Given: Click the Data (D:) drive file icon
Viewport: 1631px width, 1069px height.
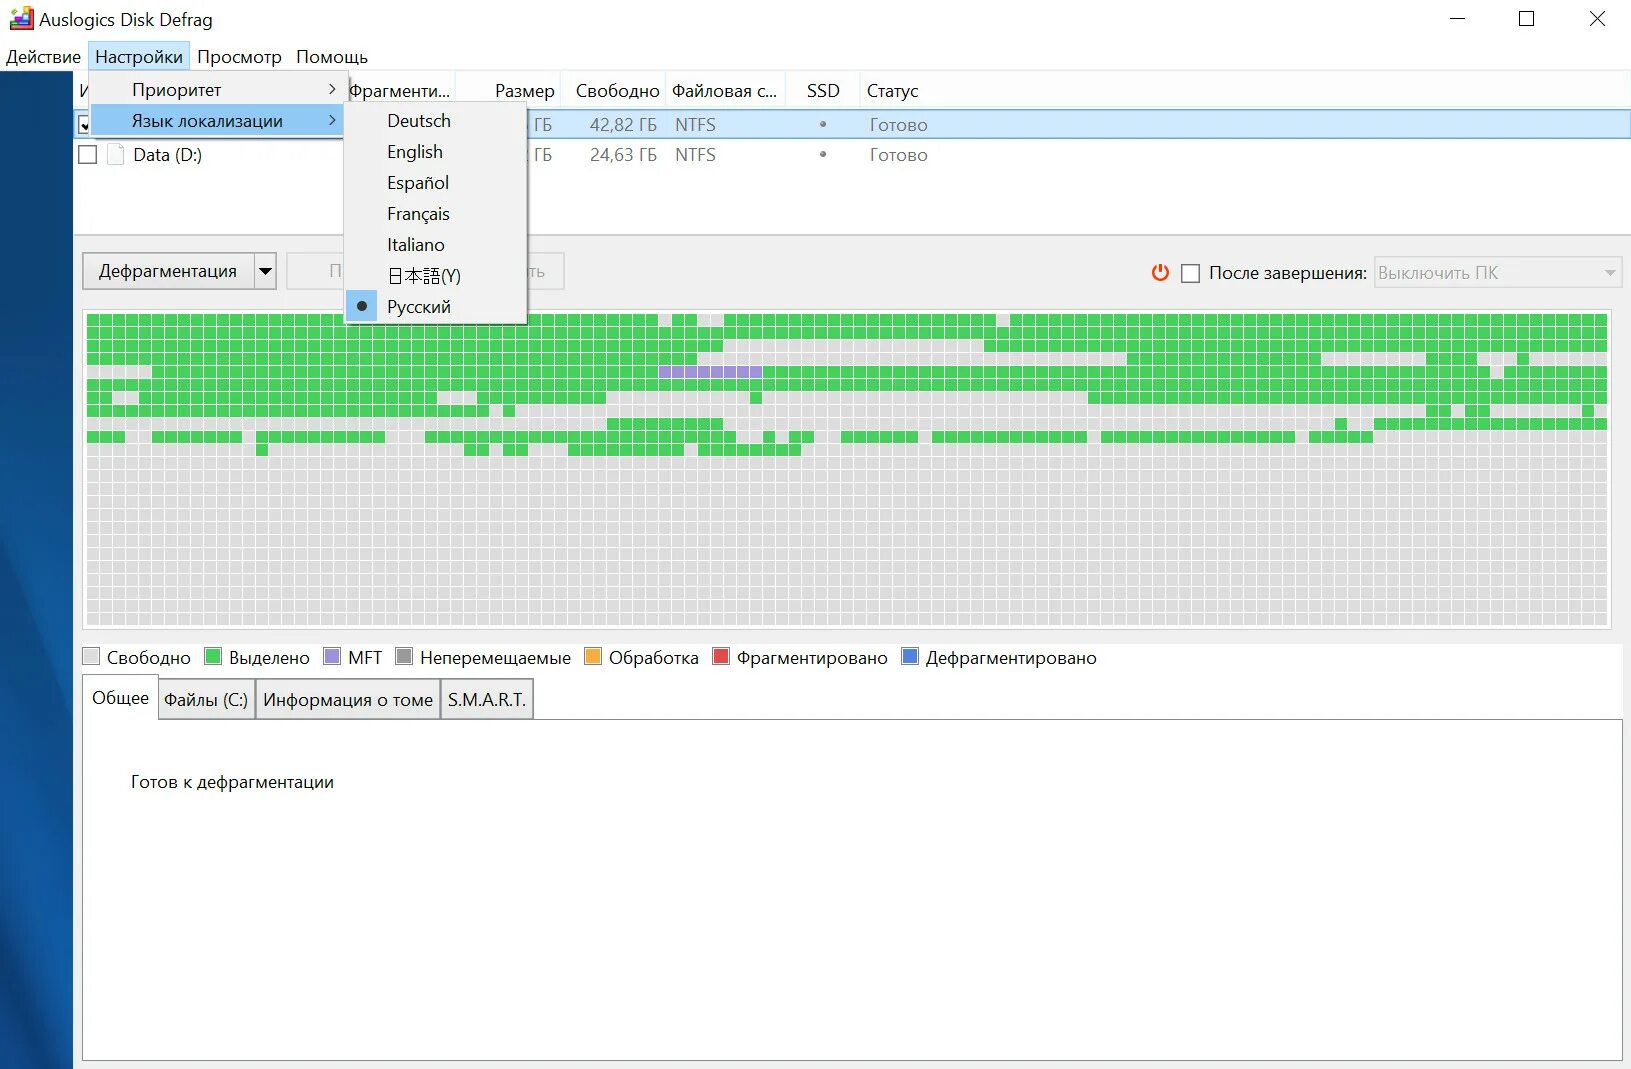Looking at the screenshot, I should click(x=116, y=155).
